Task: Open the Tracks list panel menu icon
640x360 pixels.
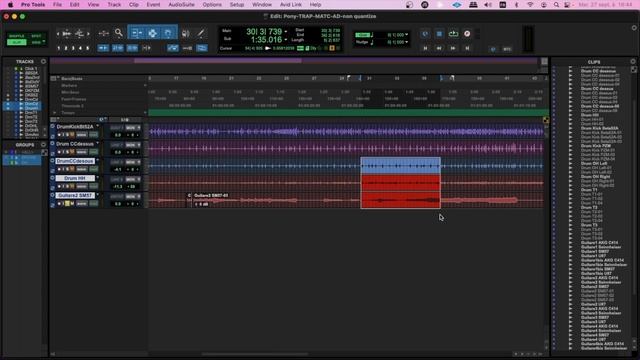Action: point(44,62)
